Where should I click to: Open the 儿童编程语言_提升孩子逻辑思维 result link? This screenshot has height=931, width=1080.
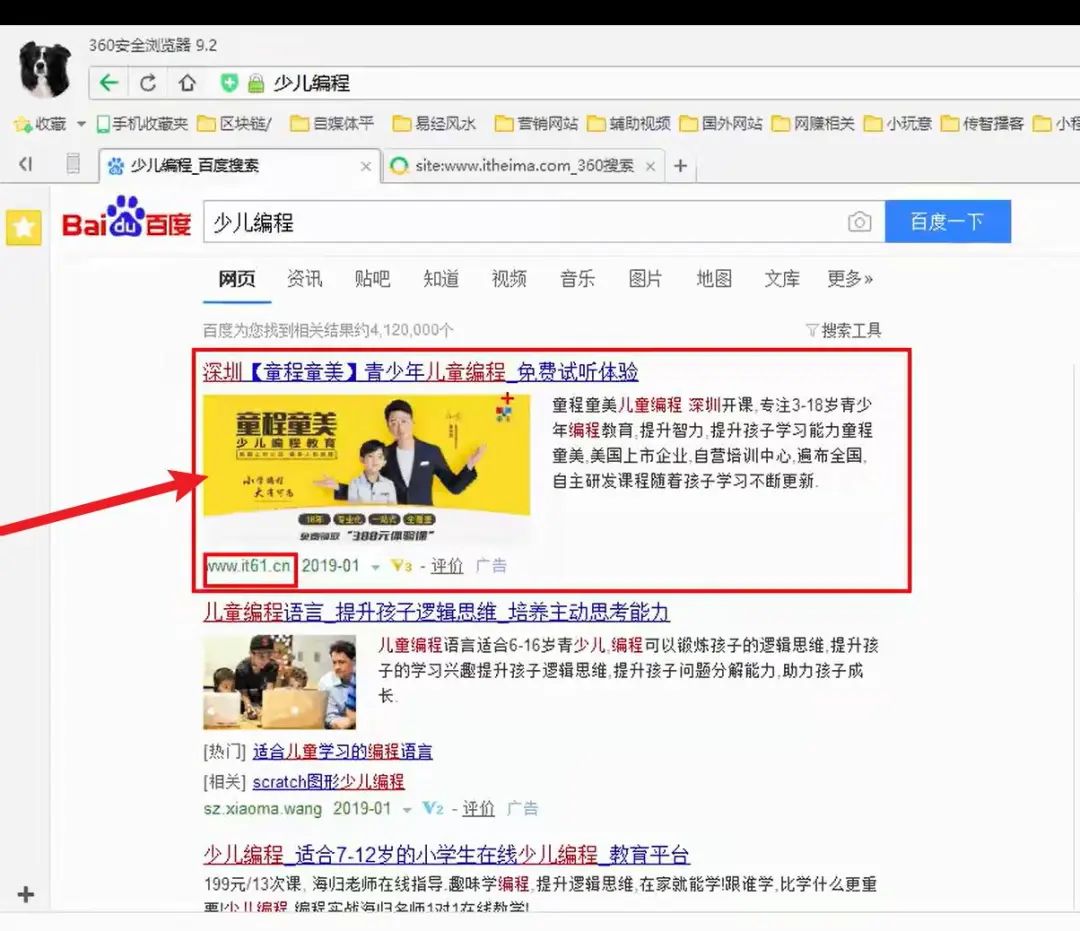436,612
